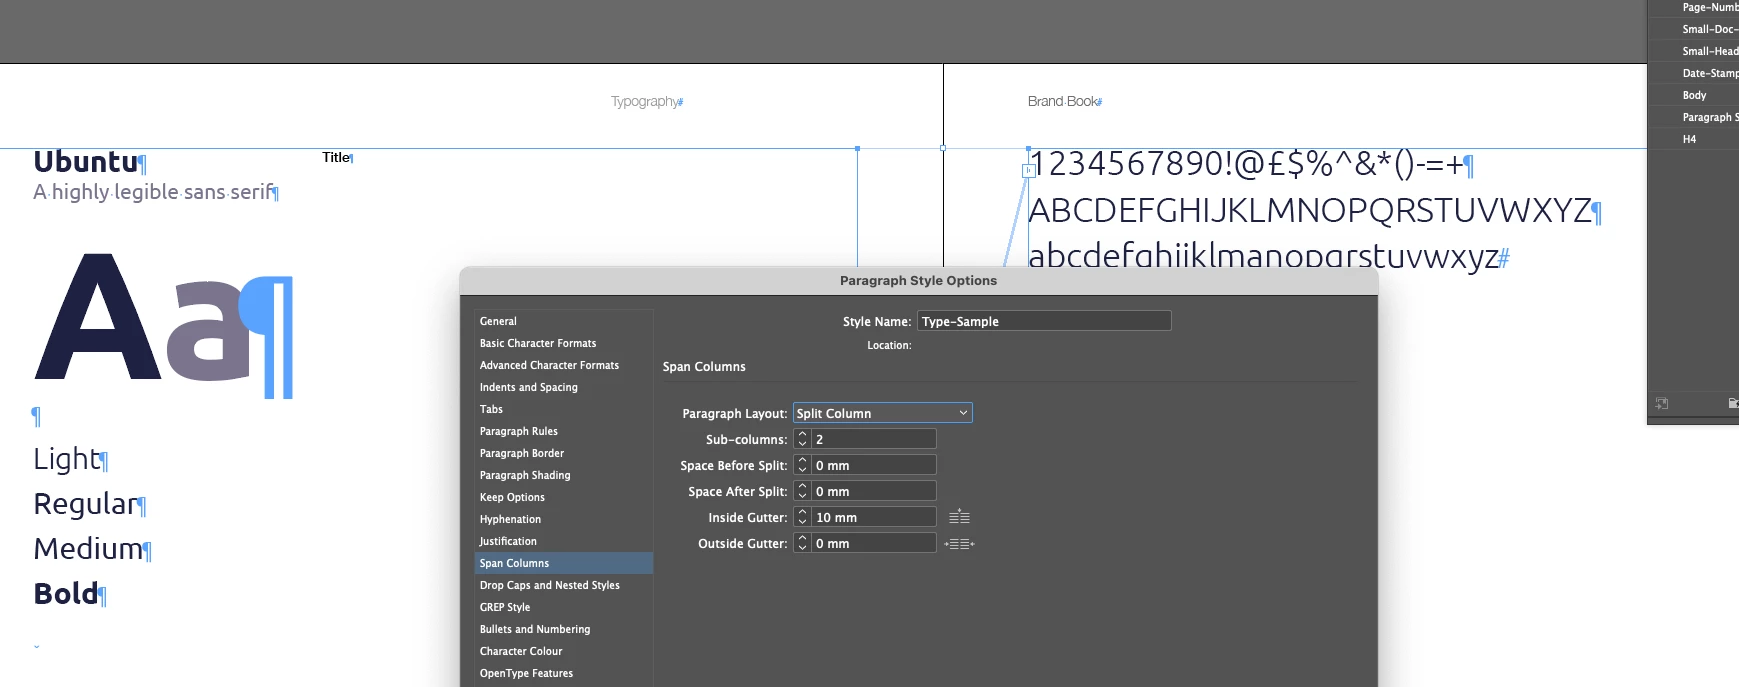The image size is (1739, 687).
Task: Select Keep Options category
Action: point(563,497)
